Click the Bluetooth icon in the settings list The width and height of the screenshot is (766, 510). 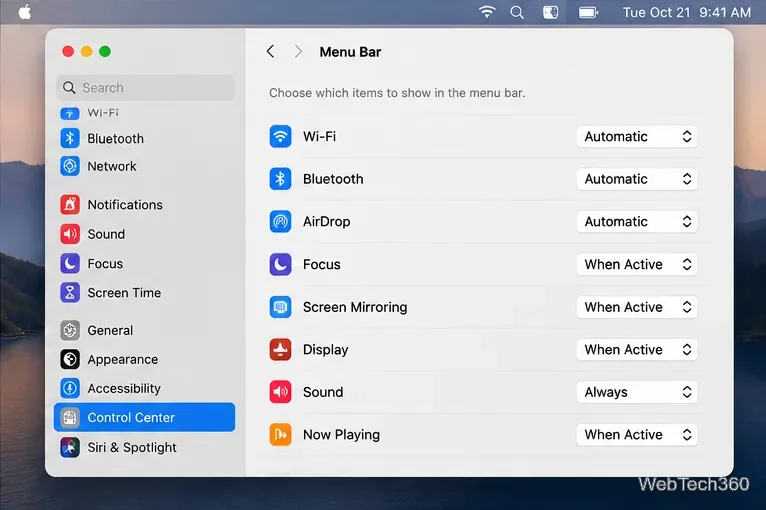[280, 179]
